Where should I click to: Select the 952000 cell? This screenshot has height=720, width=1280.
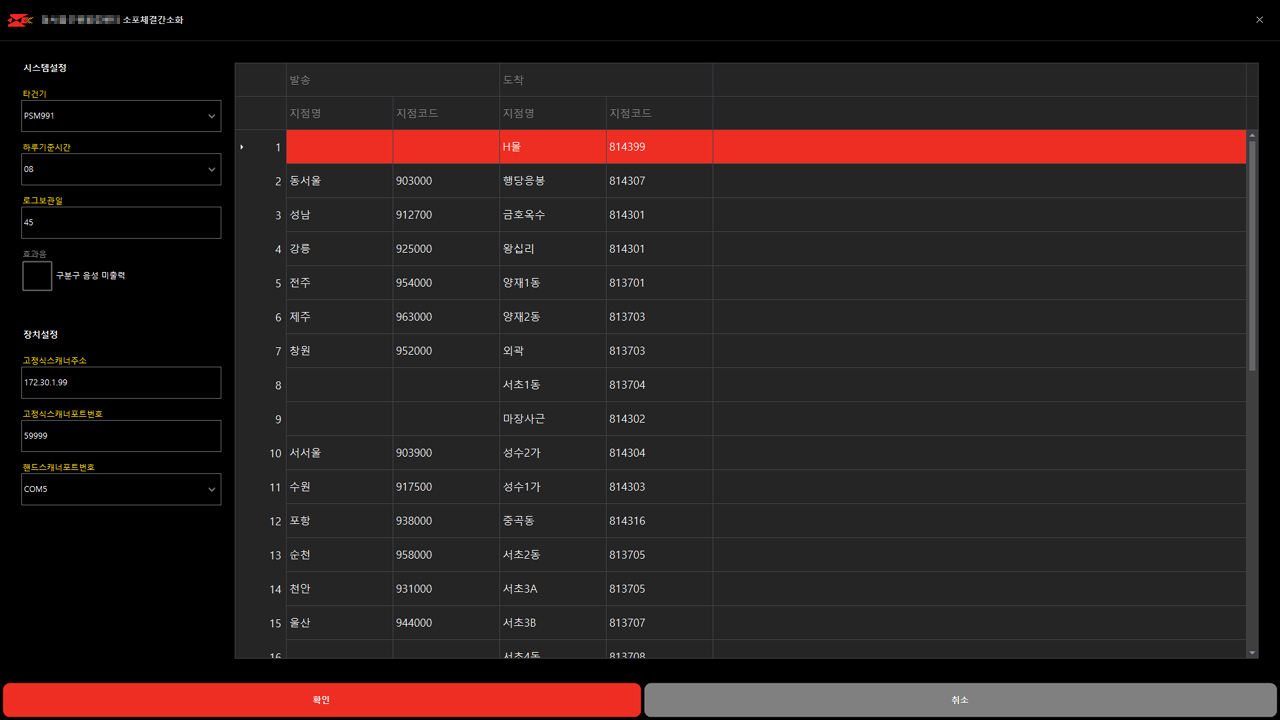(446, 351)
